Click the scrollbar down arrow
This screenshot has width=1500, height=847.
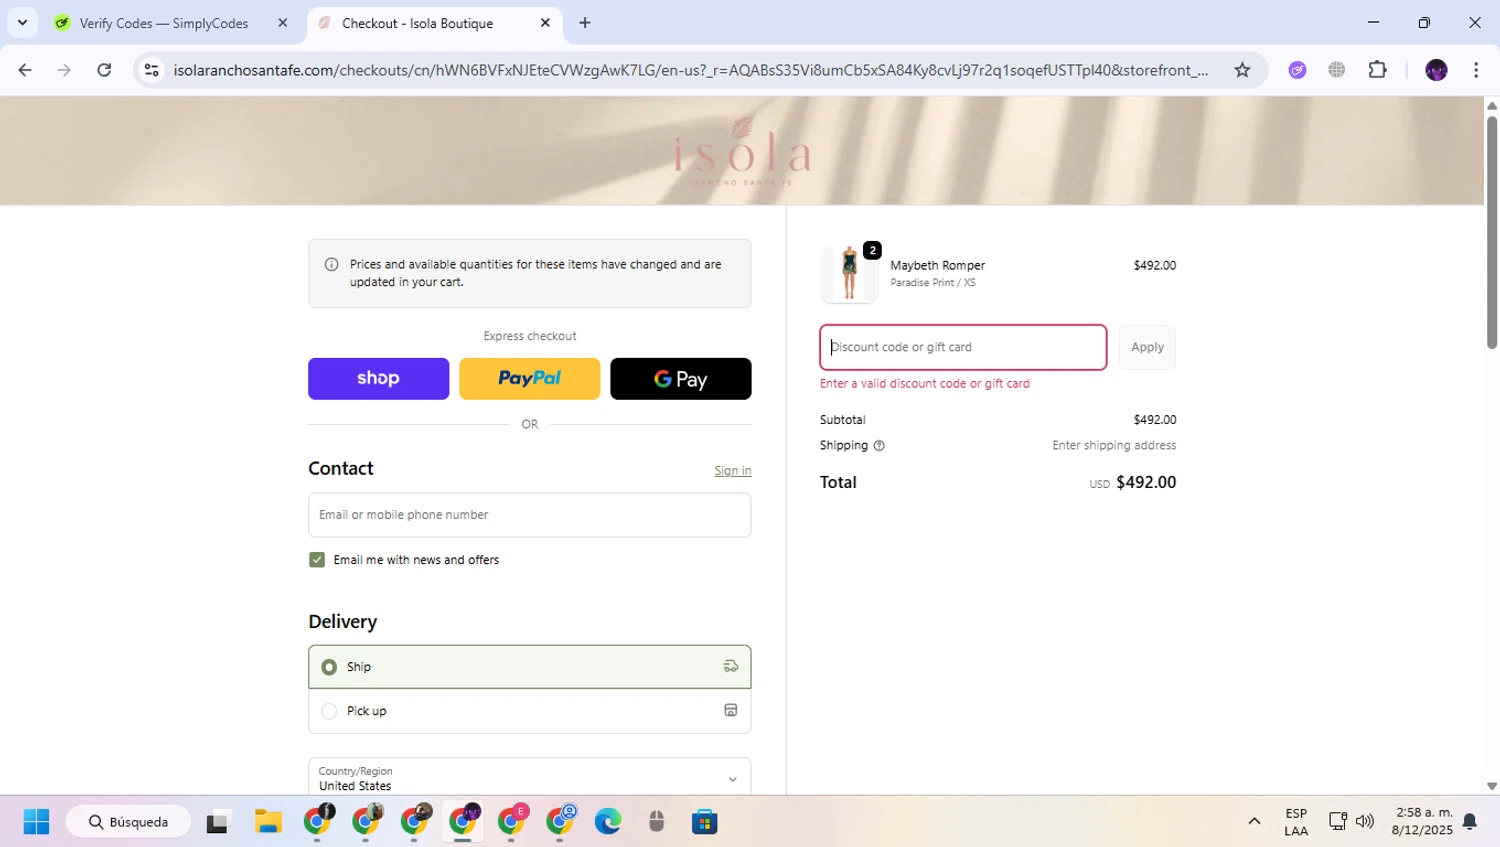(x=1492, y=787)
